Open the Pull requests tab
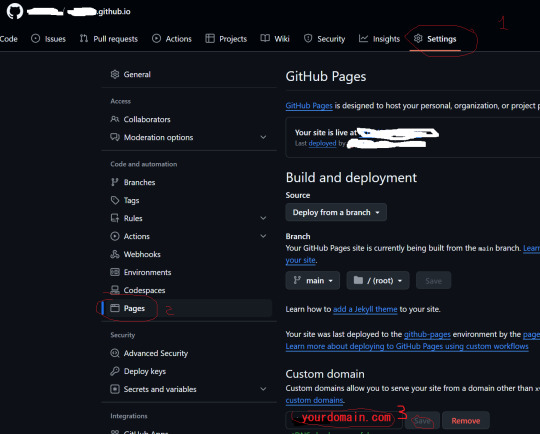The height and width of the screenshot is (434, 540). coord(108,39)
